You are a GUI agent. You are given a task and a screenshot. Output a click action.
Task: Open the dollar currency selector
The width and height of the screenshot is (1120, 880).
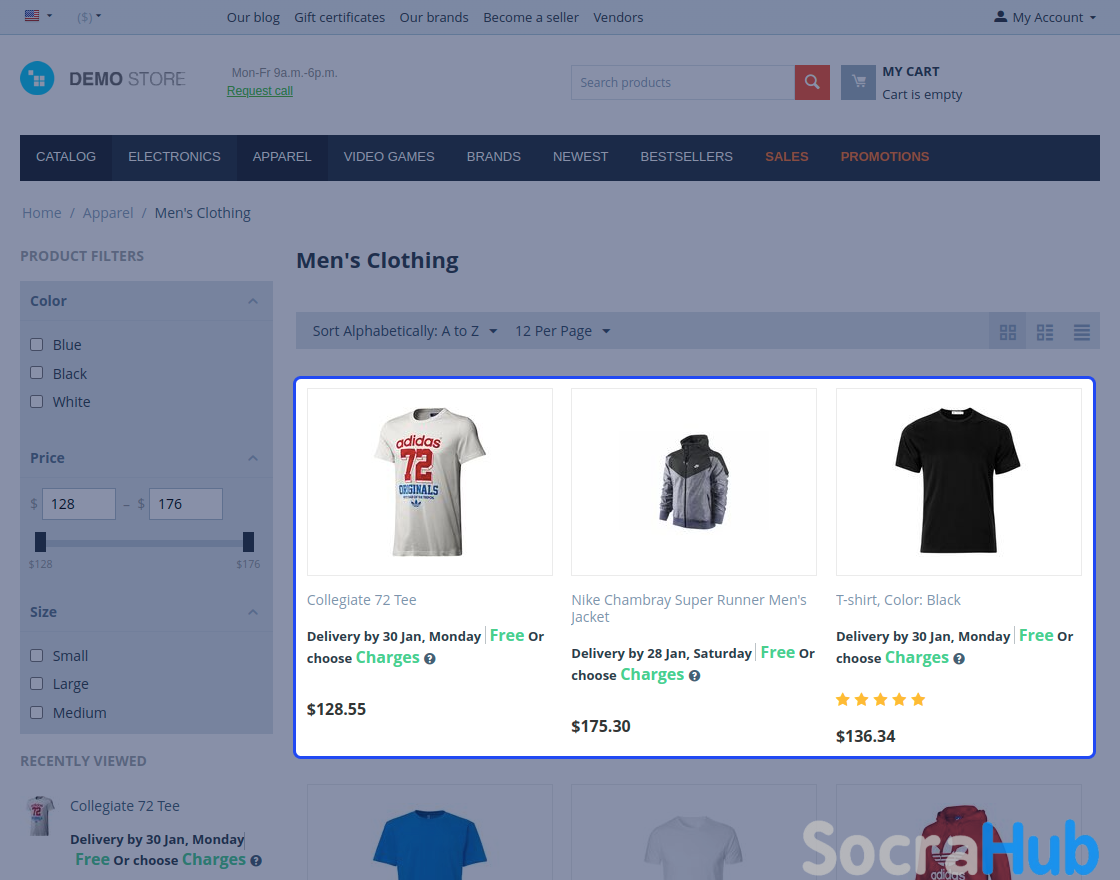click(89, 16)
